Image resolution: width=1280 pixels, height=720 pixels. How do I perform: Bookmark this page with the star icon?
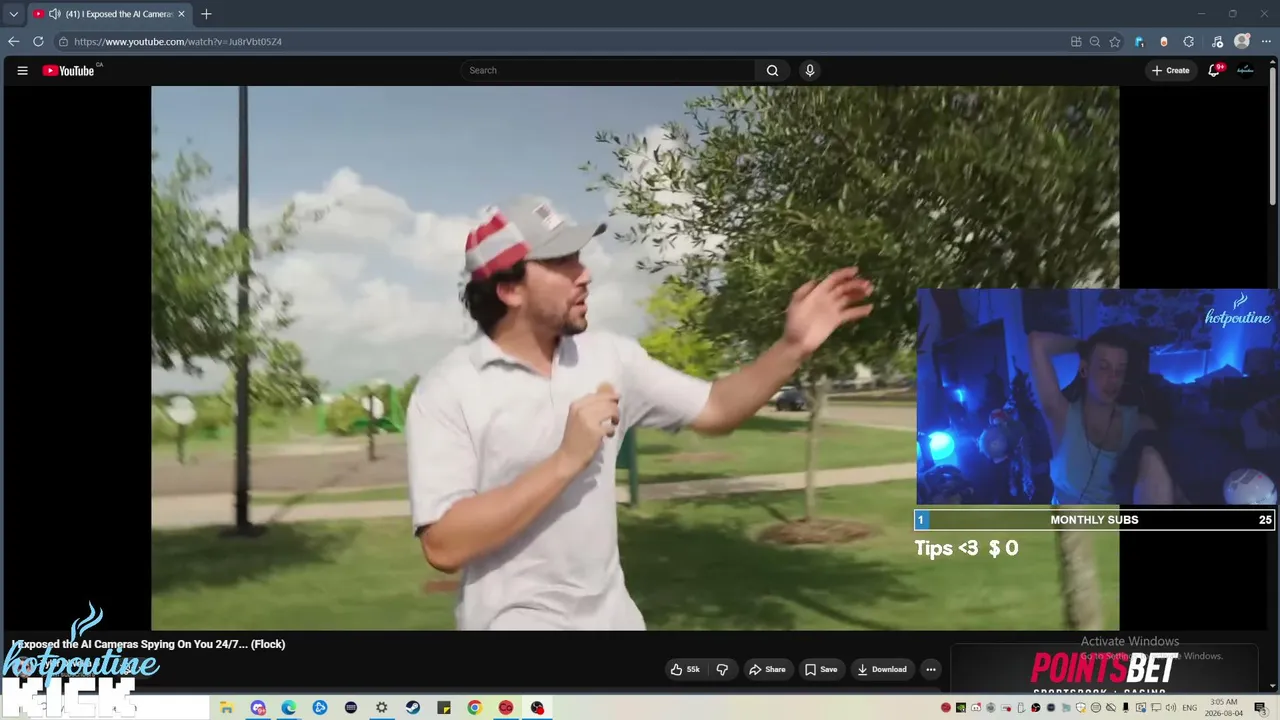1115,42
